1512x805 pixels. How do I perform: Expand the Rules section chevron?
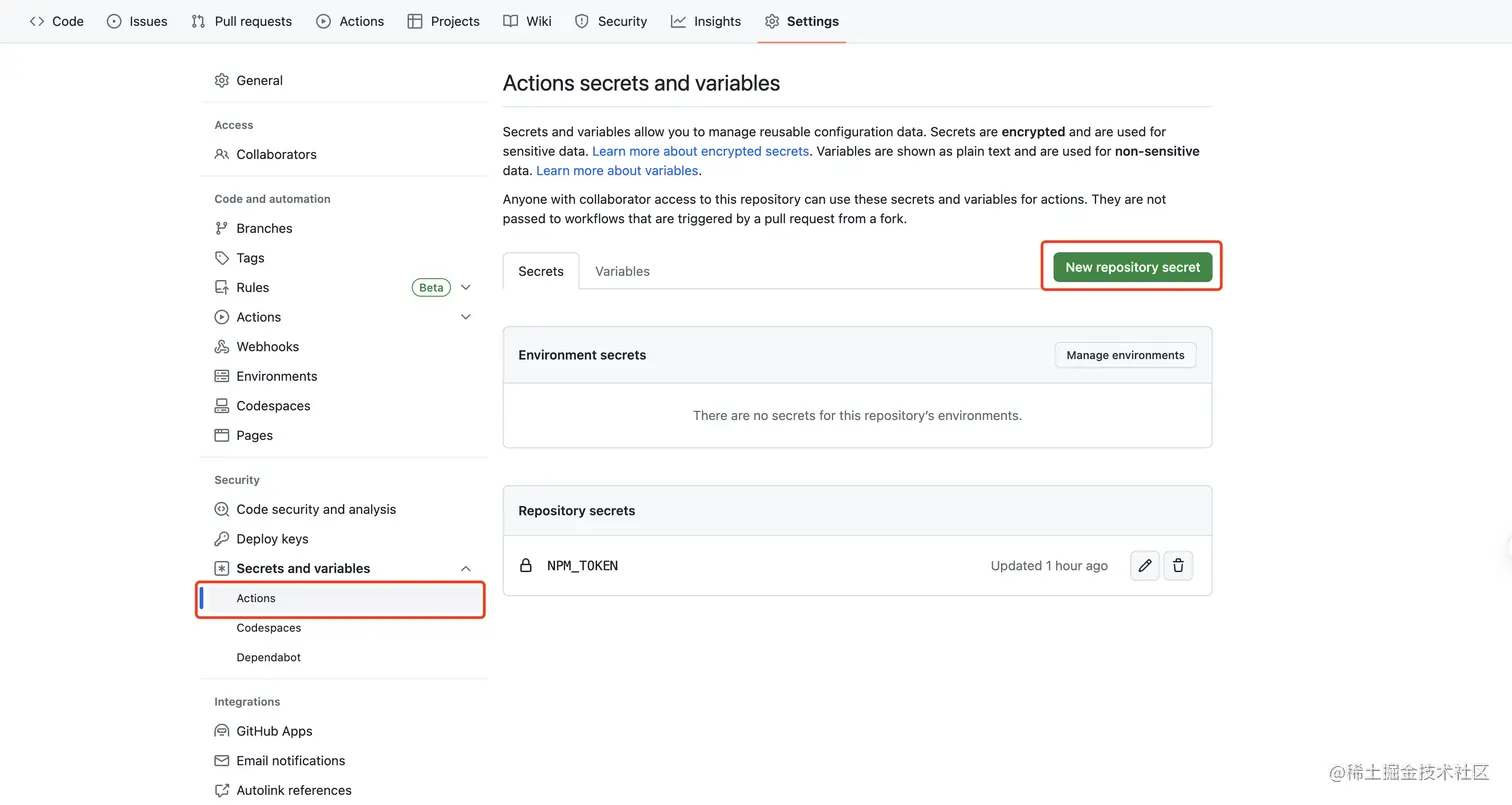coord(465,288)
